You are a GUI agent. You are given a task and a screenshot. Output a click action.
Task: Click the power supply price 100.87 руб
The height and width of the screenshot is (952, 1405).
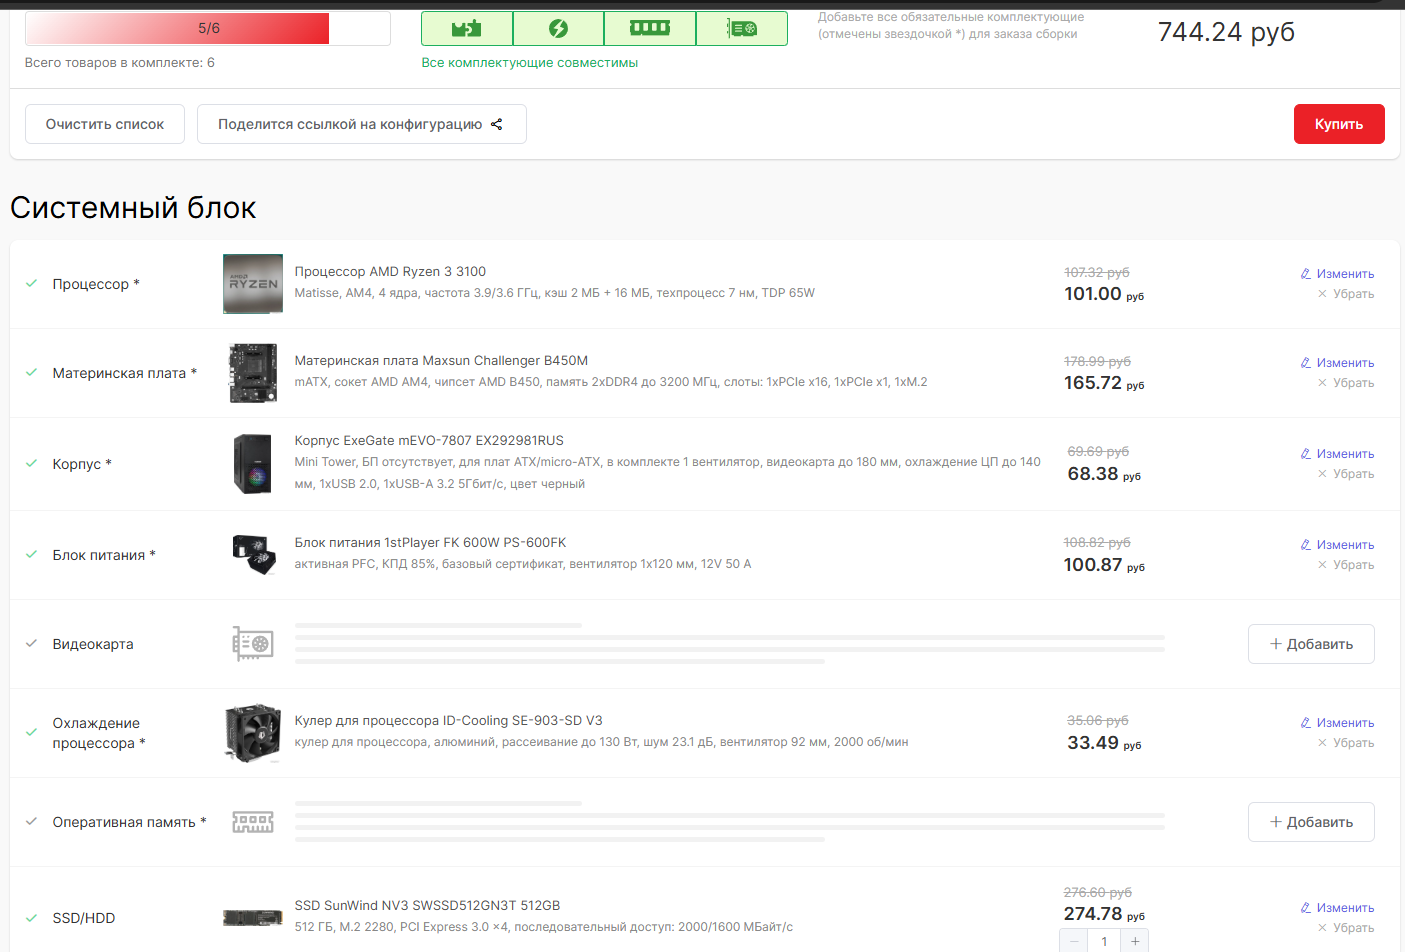pos(1104,565)
